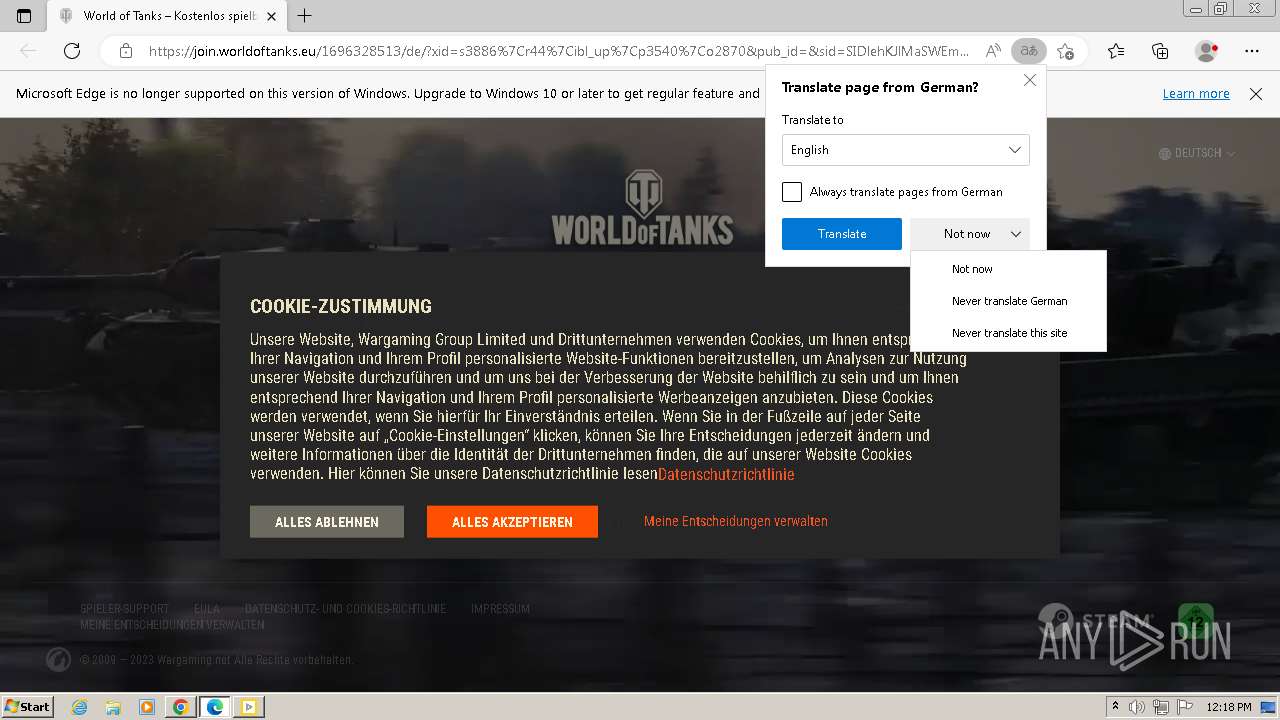Click the translate icon in address bar

(x=1029, y=51)
